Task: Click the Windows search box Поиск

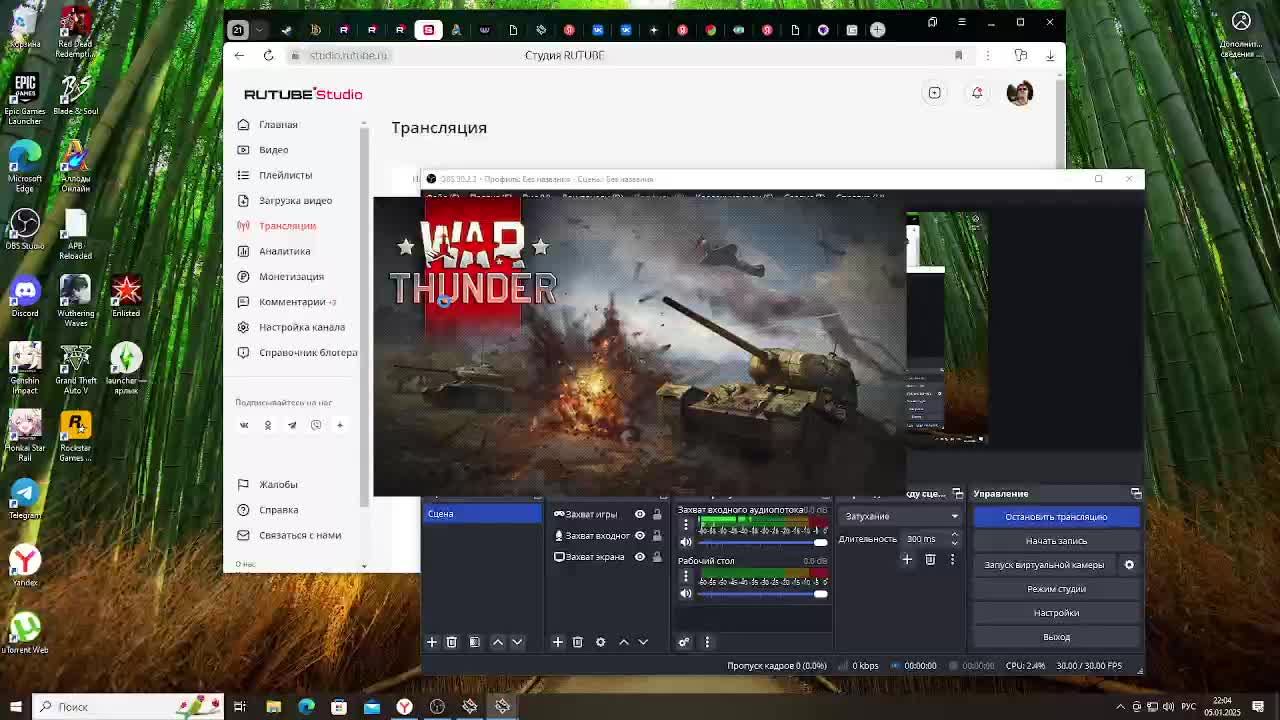Action: coord(127,707)
